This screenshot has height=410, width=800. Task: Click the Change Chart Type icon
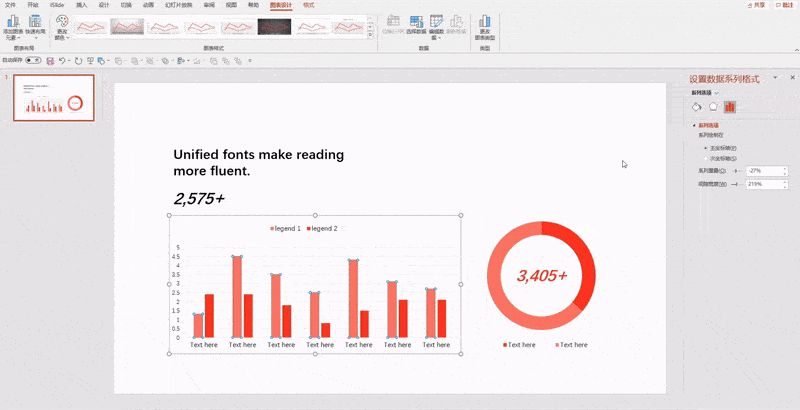pos(484,21)
